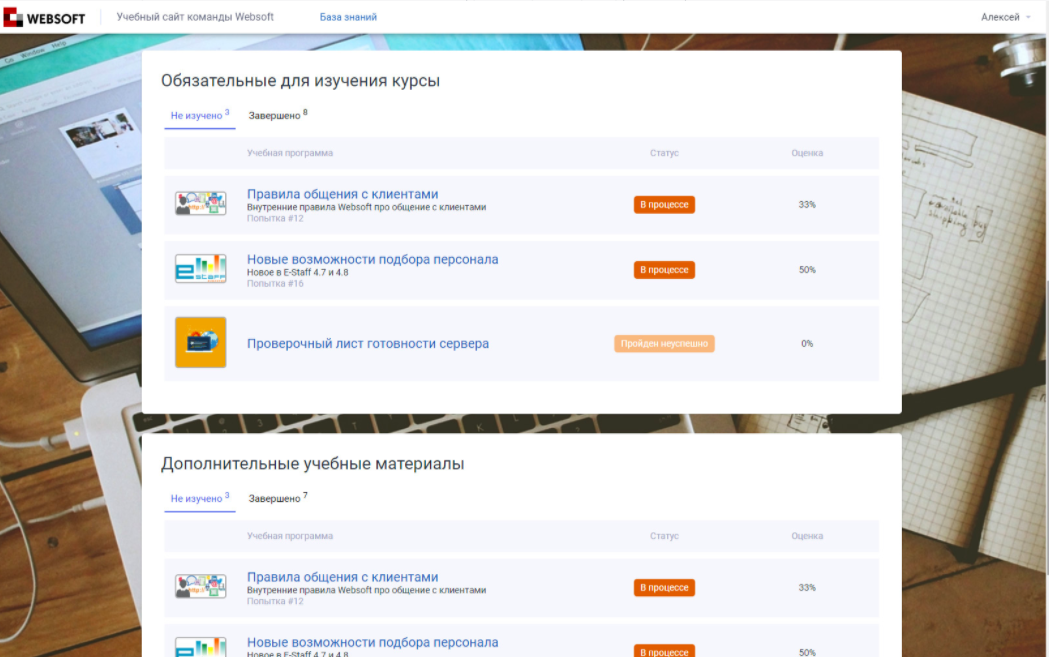Click the 33% score in mandatory courses
The height and width of the screenshot is (657, 1049).
point(807,205)
